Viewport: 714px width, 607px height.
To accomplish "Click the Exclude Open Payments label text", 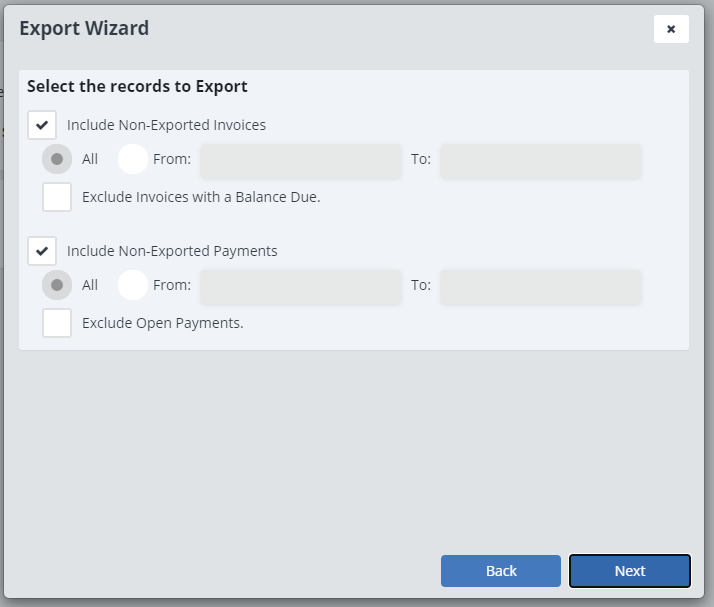I will 162,323.
